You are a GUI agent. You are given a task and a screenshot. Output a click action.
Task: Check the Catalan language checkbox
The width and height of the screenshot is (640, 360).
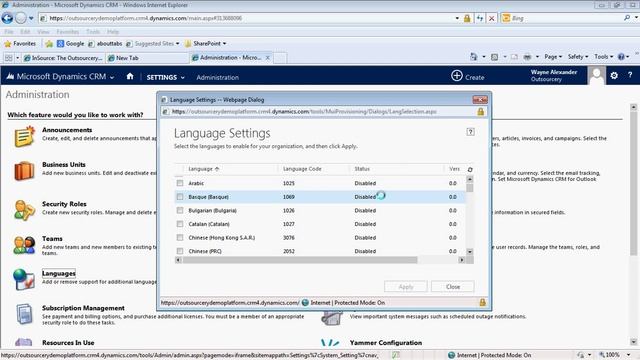coord(180,224)
